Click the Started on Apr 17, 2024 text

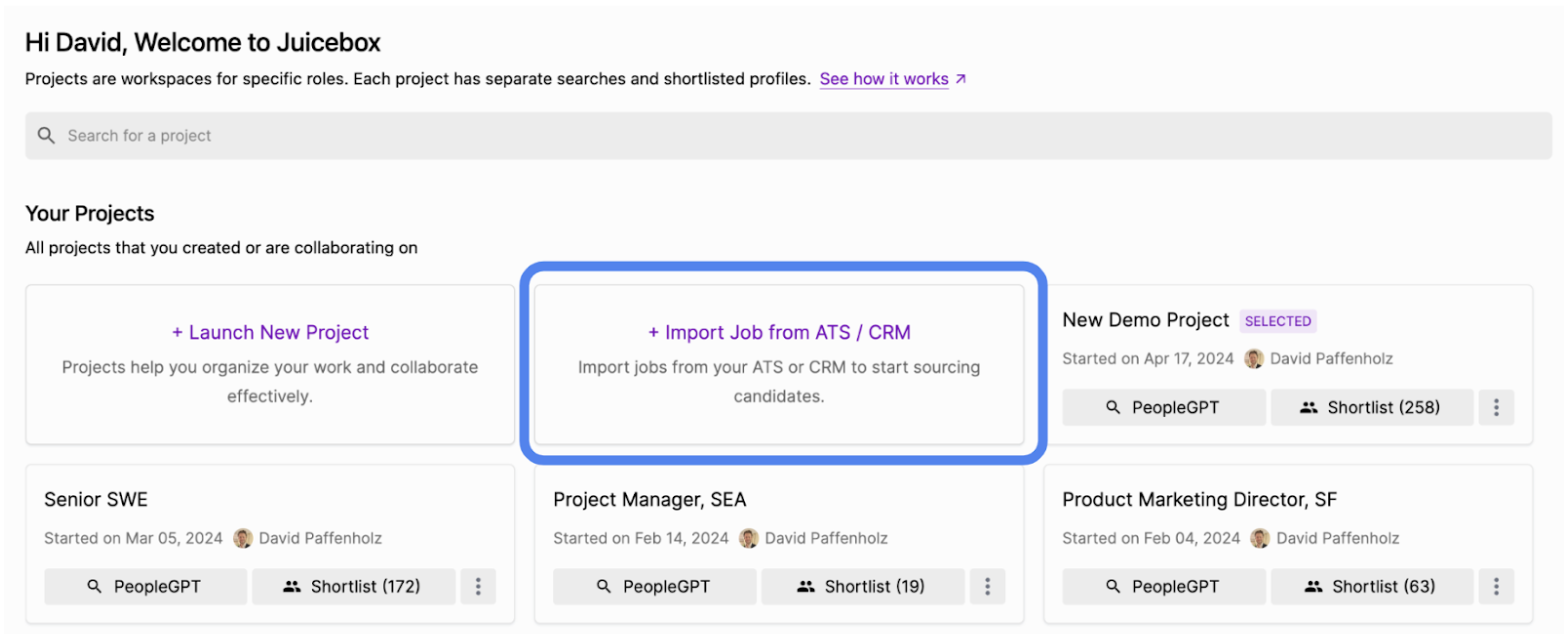tap(1149, 359)
